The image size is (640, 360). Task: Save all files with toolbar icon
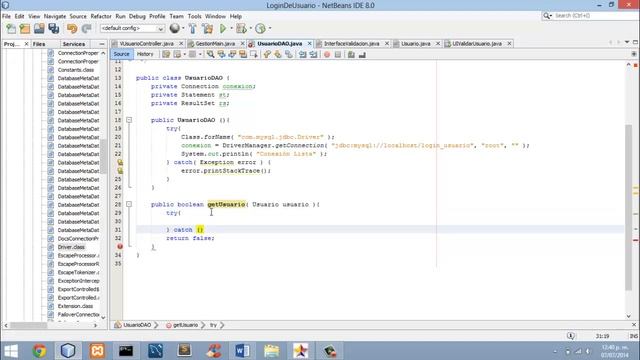point(53,29)
